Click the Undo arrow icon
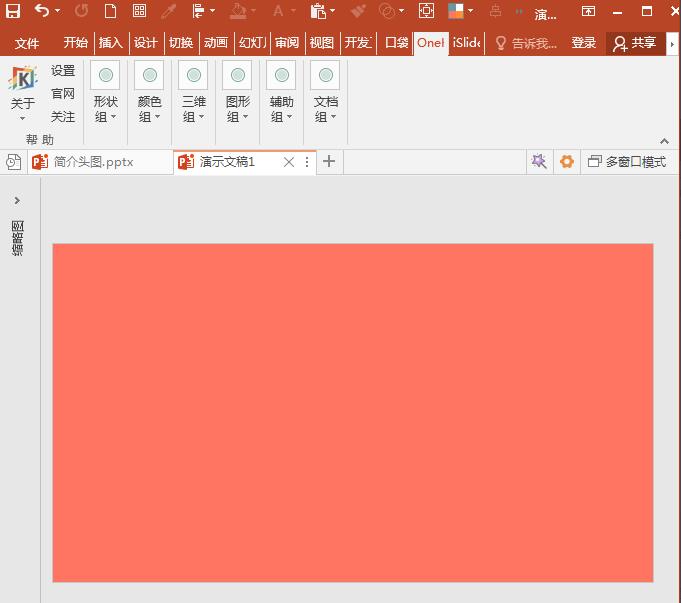The height and width of the screenshot is (603, 681). [41, 12]
